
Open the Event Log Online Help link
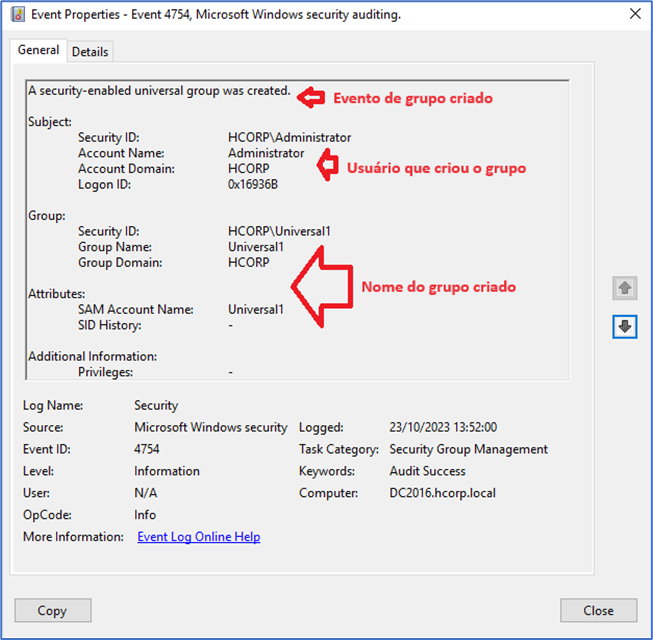click(198, 537)
